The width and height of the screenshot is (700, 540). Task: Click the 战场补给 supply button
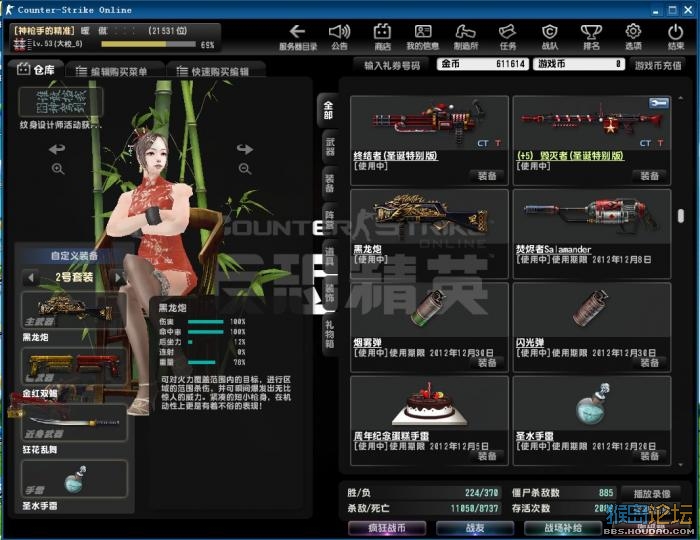tap(562, 528)
